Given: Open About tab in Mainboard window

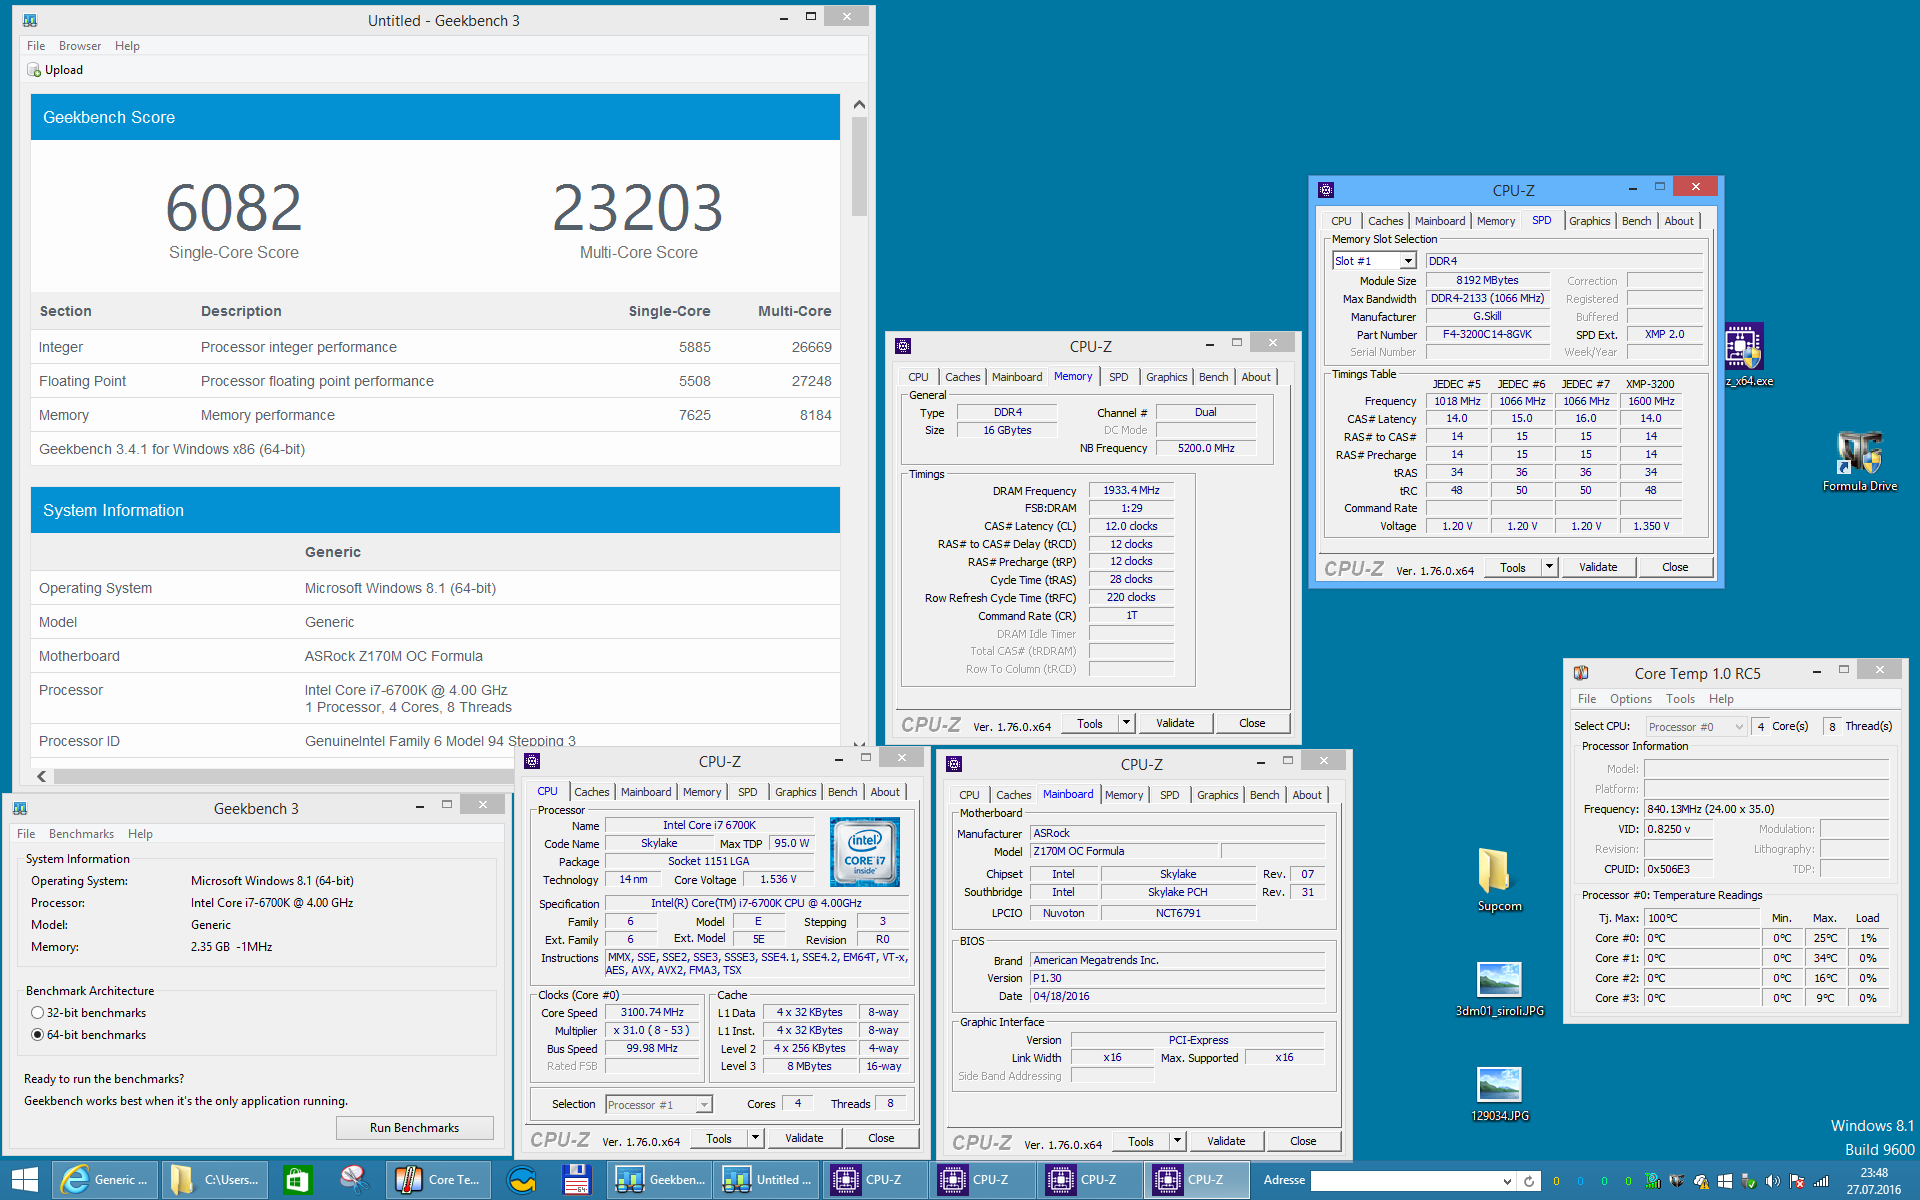Looking at the screenshot, I should click(x=1306, y=795).
